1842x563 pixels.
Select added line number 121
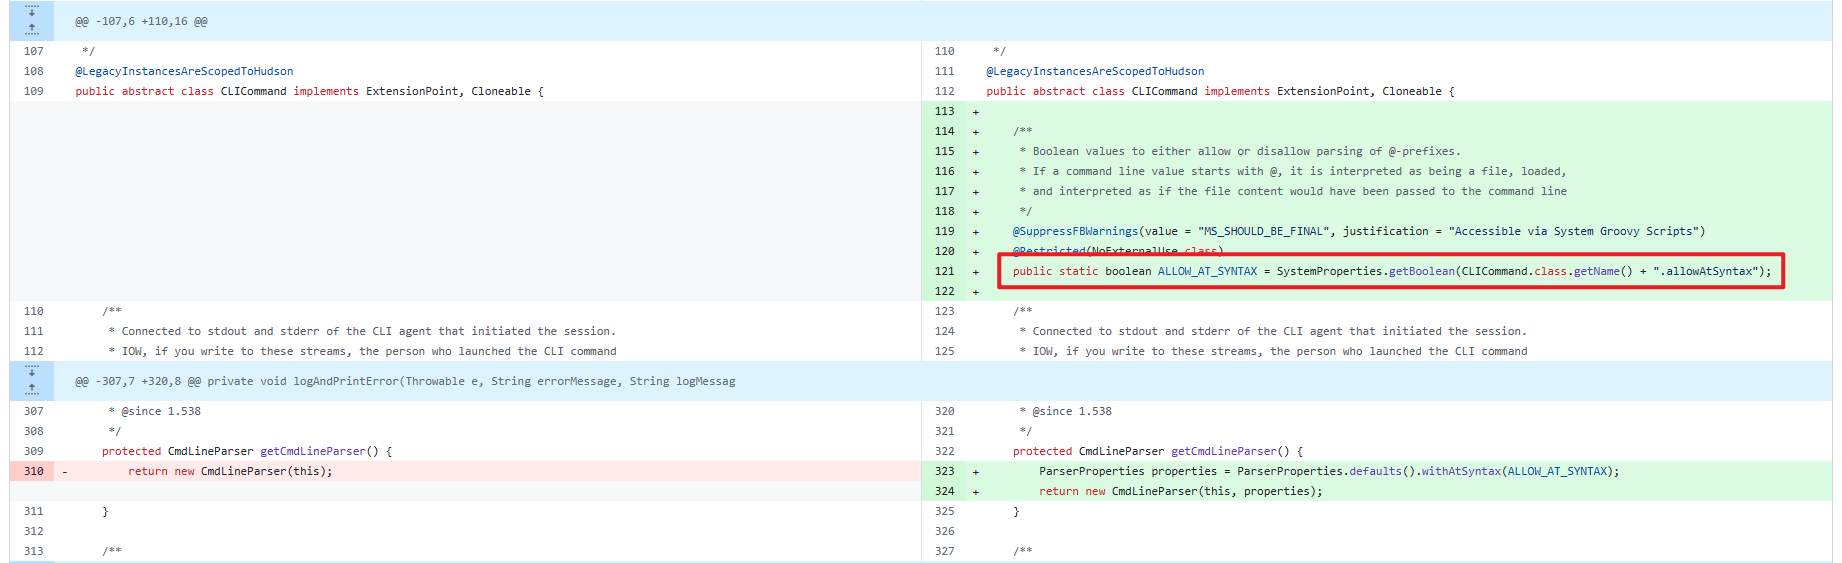(944, 271)
